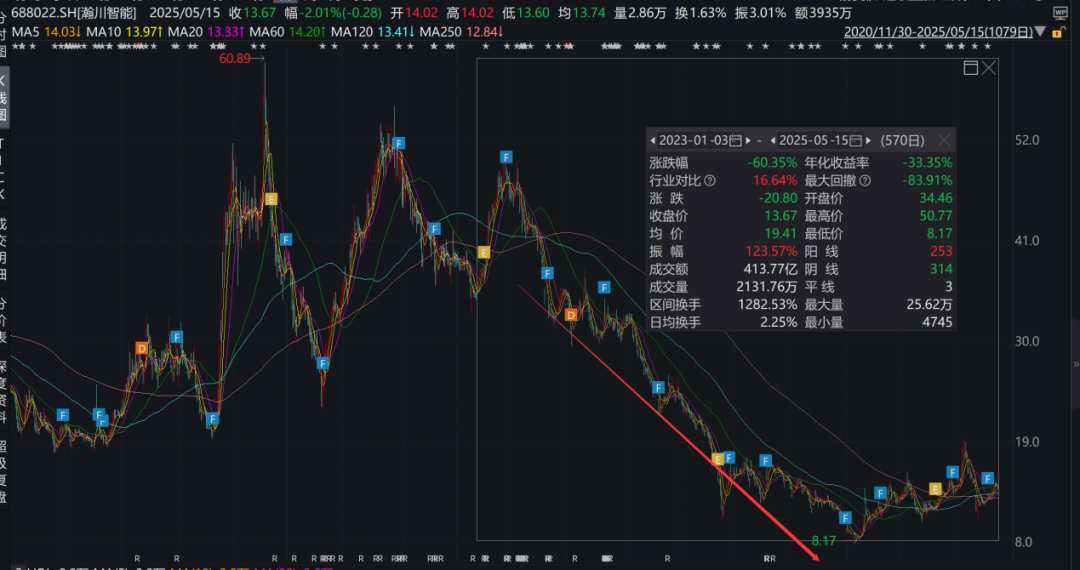Select the MA5 indicator label
Viewport: 1080px width, 570px height.
coord(24,33)
